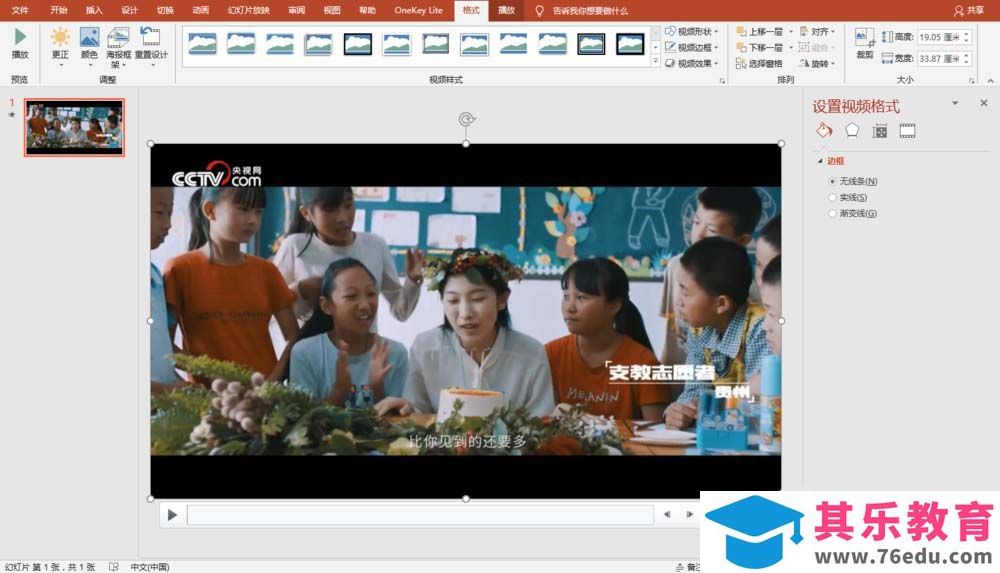Open the 海报框架 poster frame tool
This screenshot has height=573, width=1000.
coord(118,47)
